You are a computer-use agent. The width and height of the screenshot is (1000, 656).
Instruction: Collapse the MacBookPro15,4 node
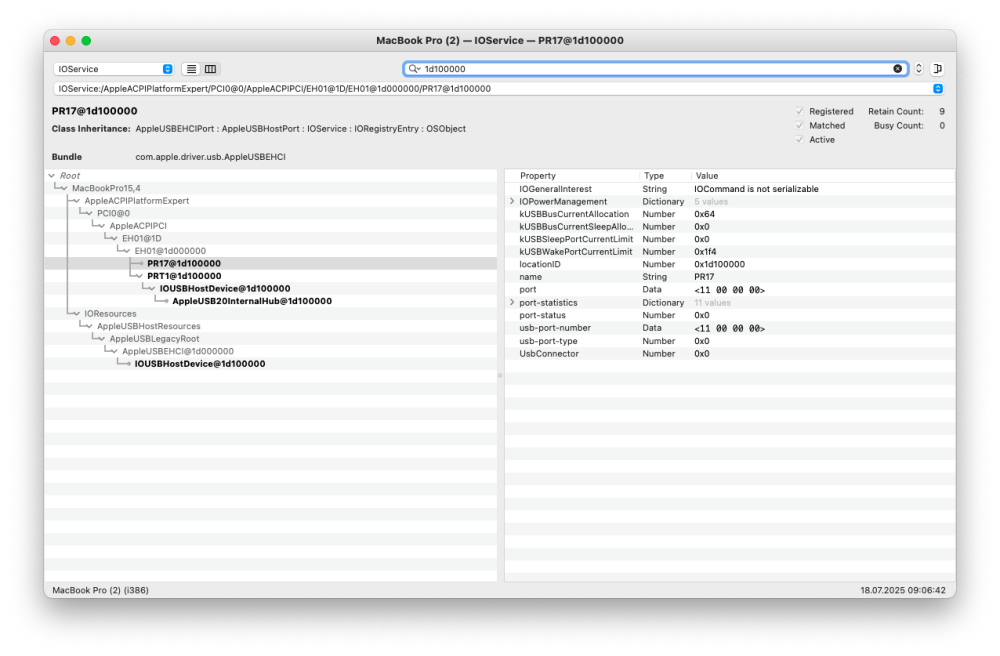pos(64,188)
